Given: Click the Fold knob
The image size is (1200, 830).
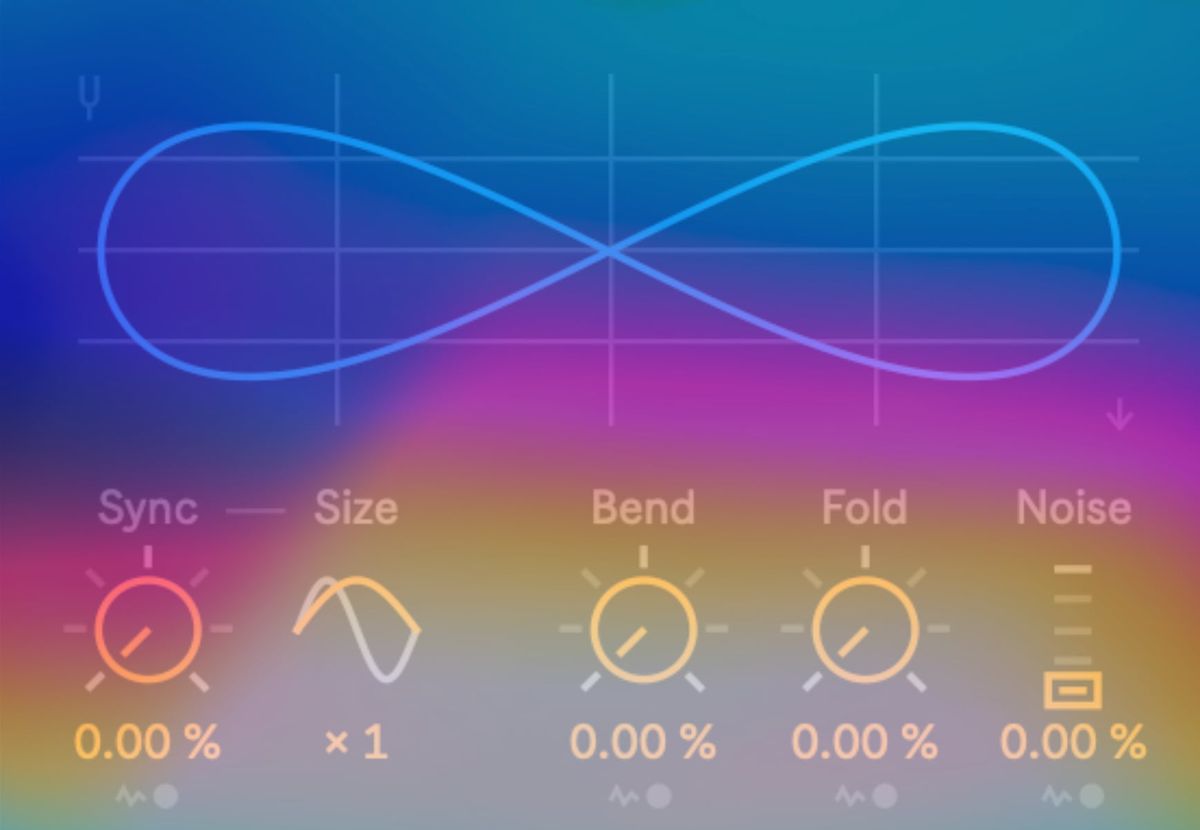Looking at the screenshot, I should tap(865, 630).
